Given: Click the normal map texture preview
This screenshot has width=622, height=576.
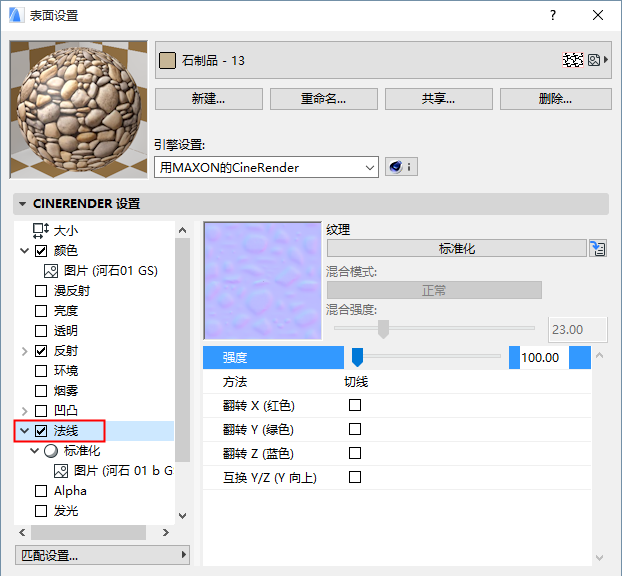Looking at the screenshot, I should coord(263,281).
